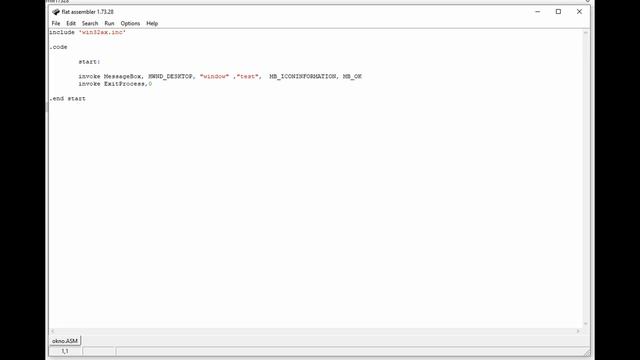Select the okno.ASM file tab

click(65, 341)
